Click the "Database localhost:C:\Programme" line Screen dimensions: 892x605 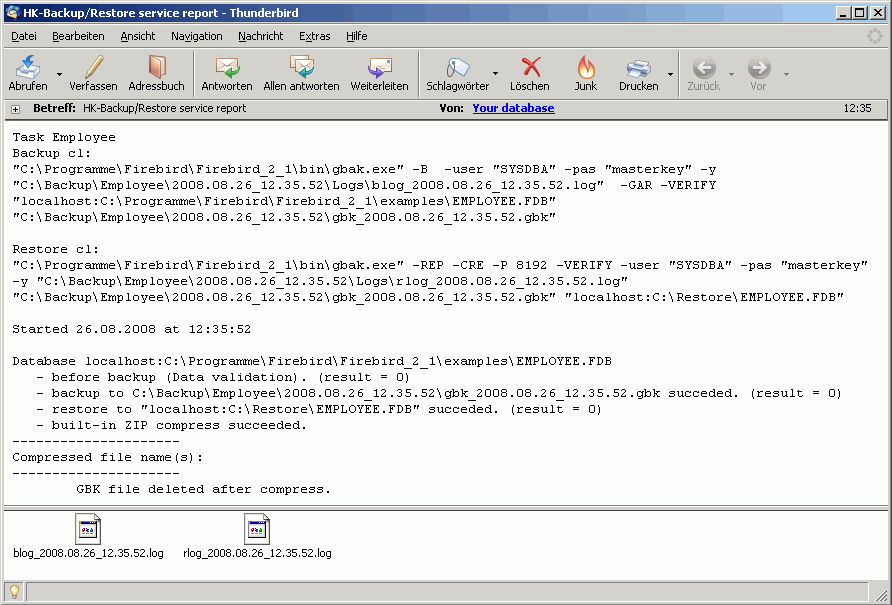pyautogui.click(x=312, y=361)
